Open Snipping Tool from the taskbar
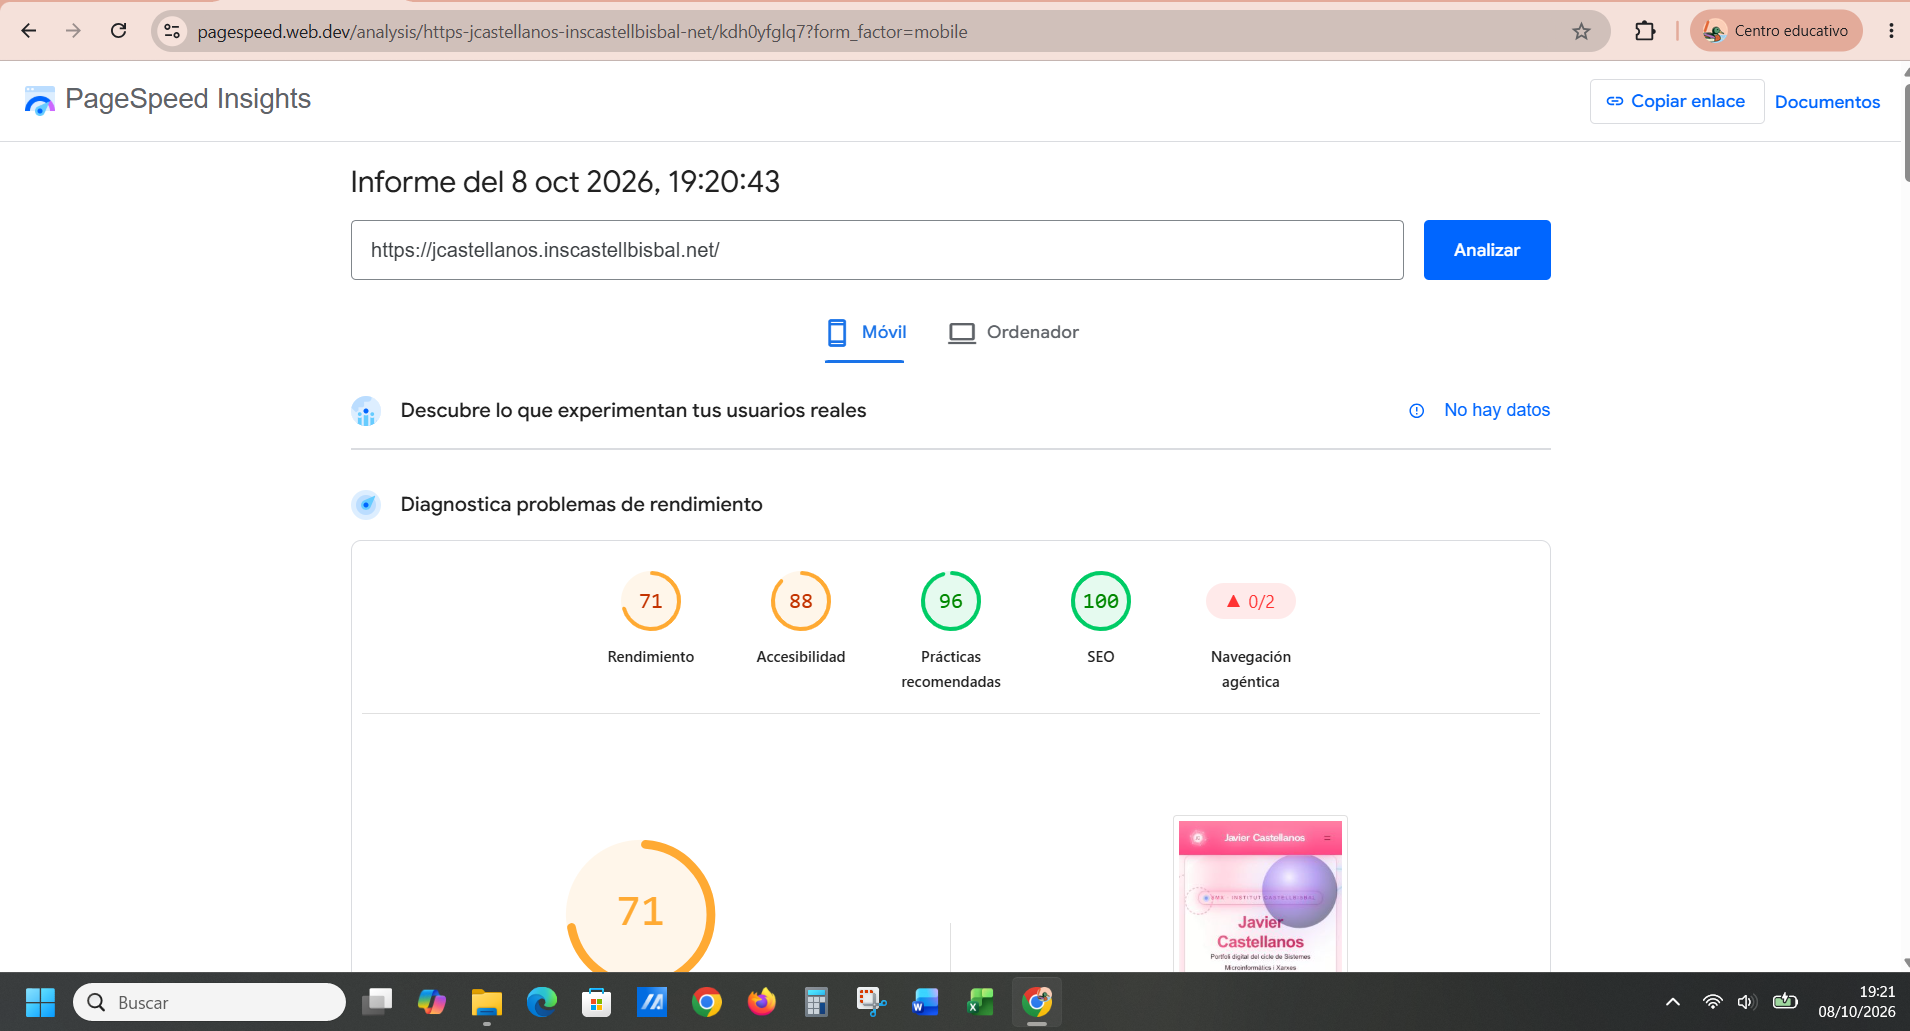The width and height of the screenshot is (1910, 1031). click(872, 1002)
